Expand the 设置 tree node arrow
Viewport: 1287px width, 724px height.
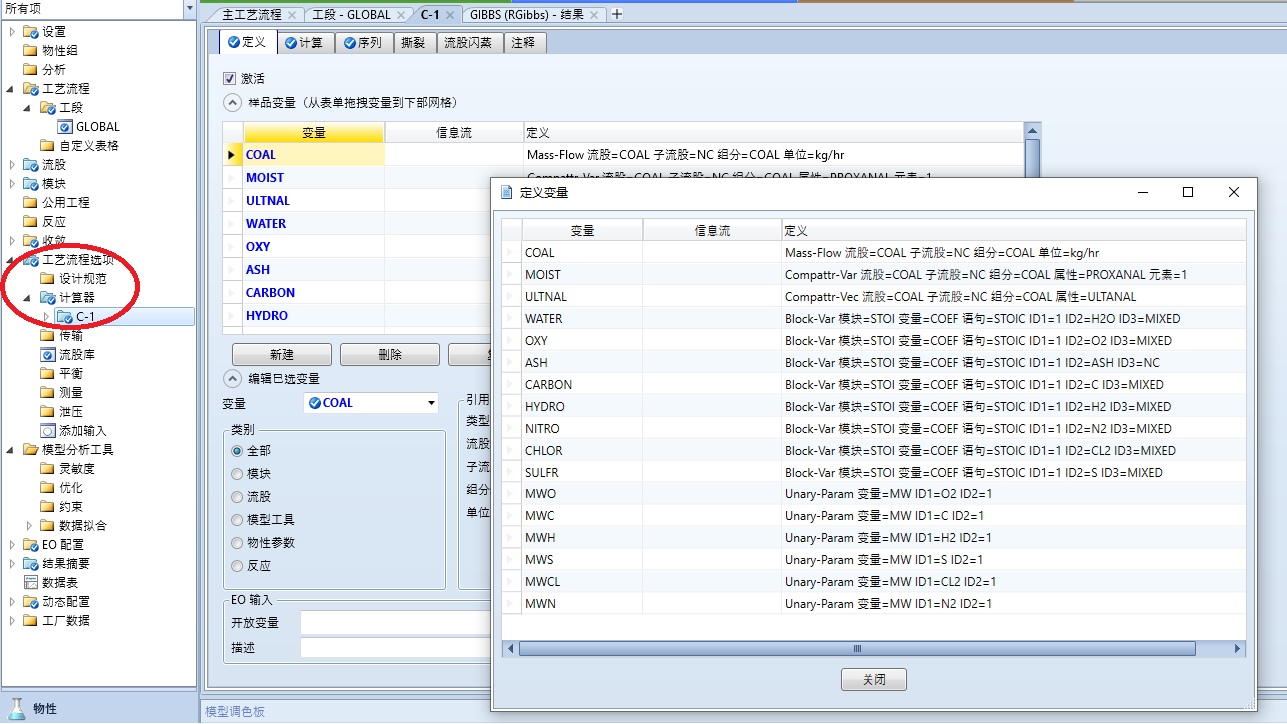pyautogui.click(x=11, y=32)
